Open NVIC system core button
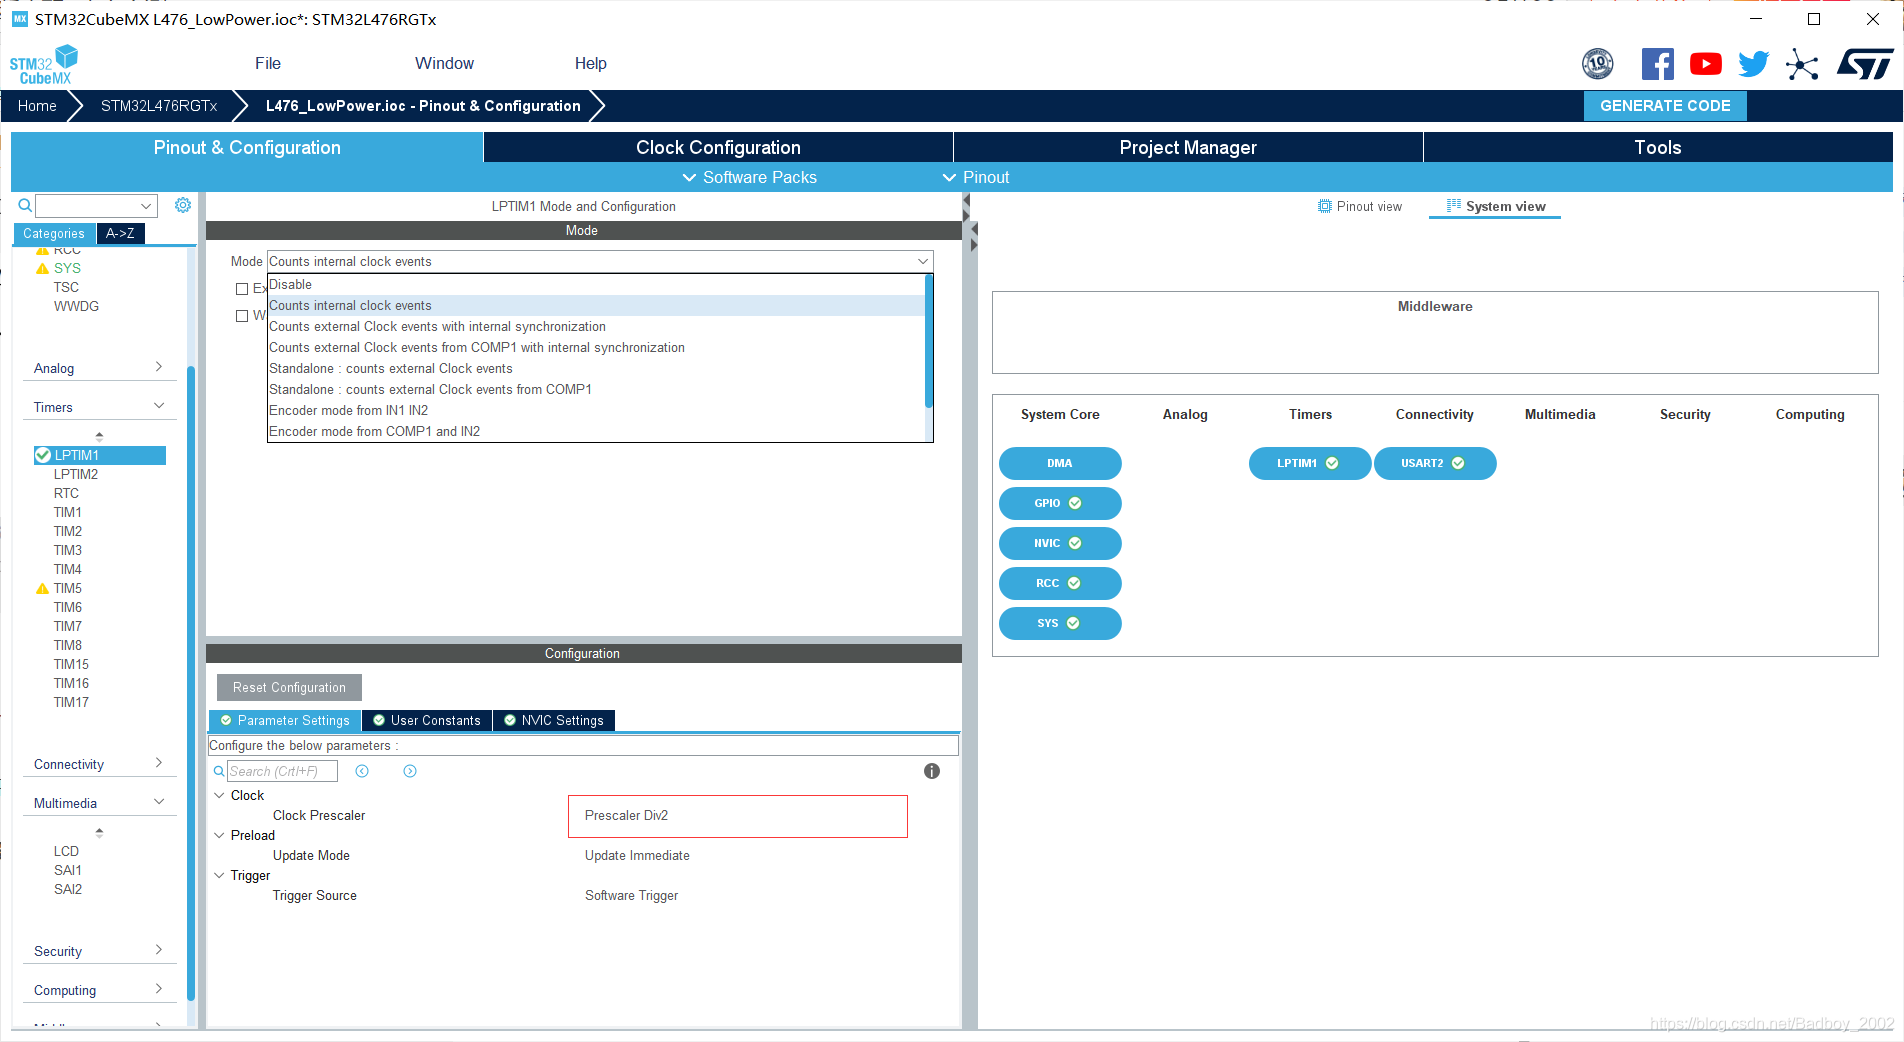 point(1060,543)
